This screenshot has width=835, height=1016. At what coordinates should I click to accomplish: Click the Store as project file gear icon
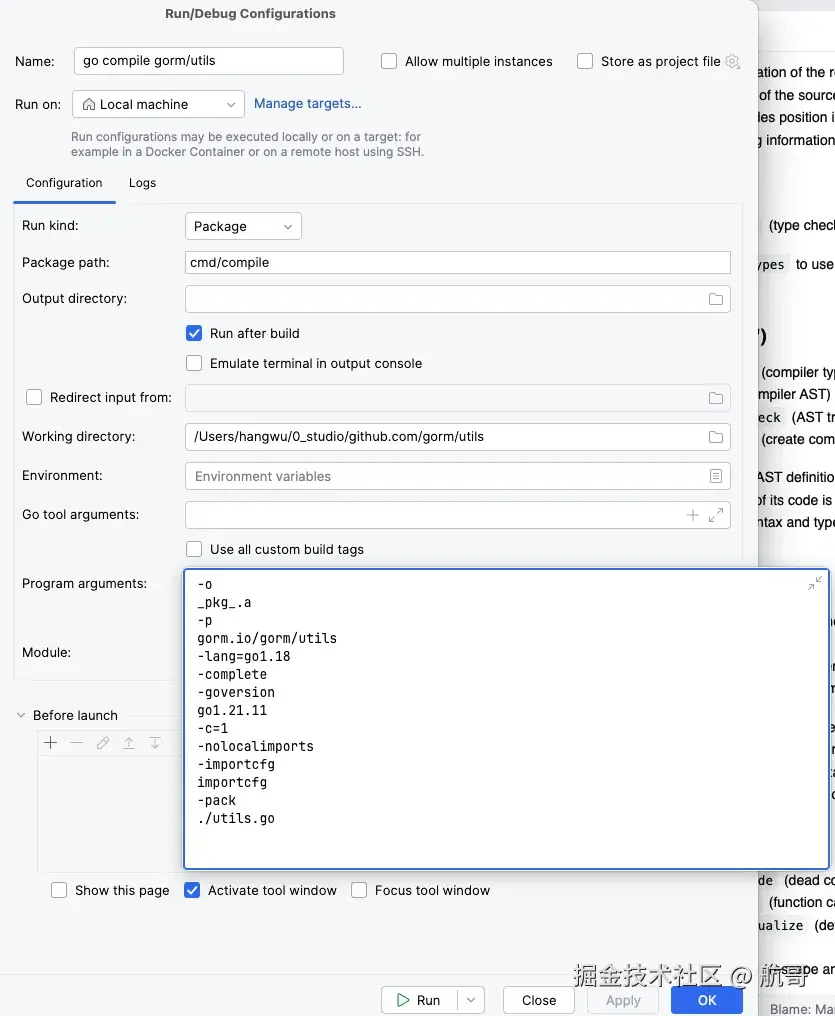pos(732,62)
